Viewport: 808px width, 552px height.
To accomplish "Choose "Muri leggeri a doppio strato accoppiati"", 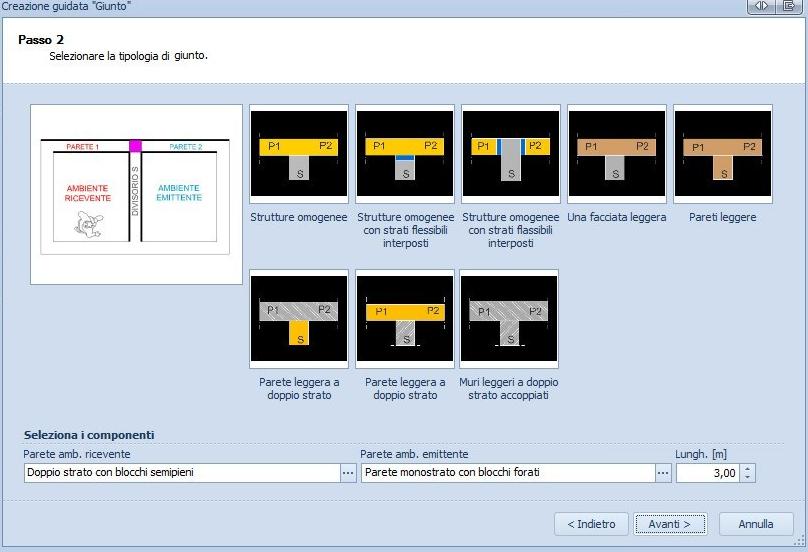I will (509, 319).
